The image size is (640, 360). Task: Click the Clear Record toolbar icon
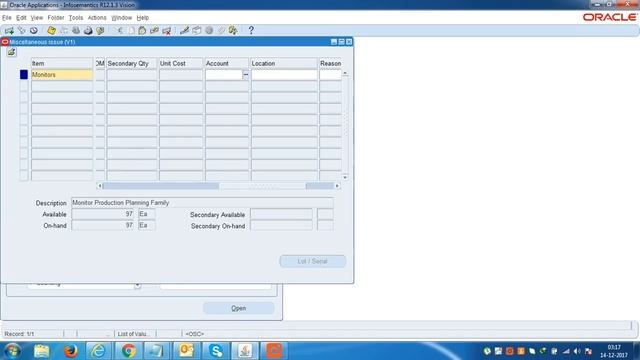click(154, 31)
